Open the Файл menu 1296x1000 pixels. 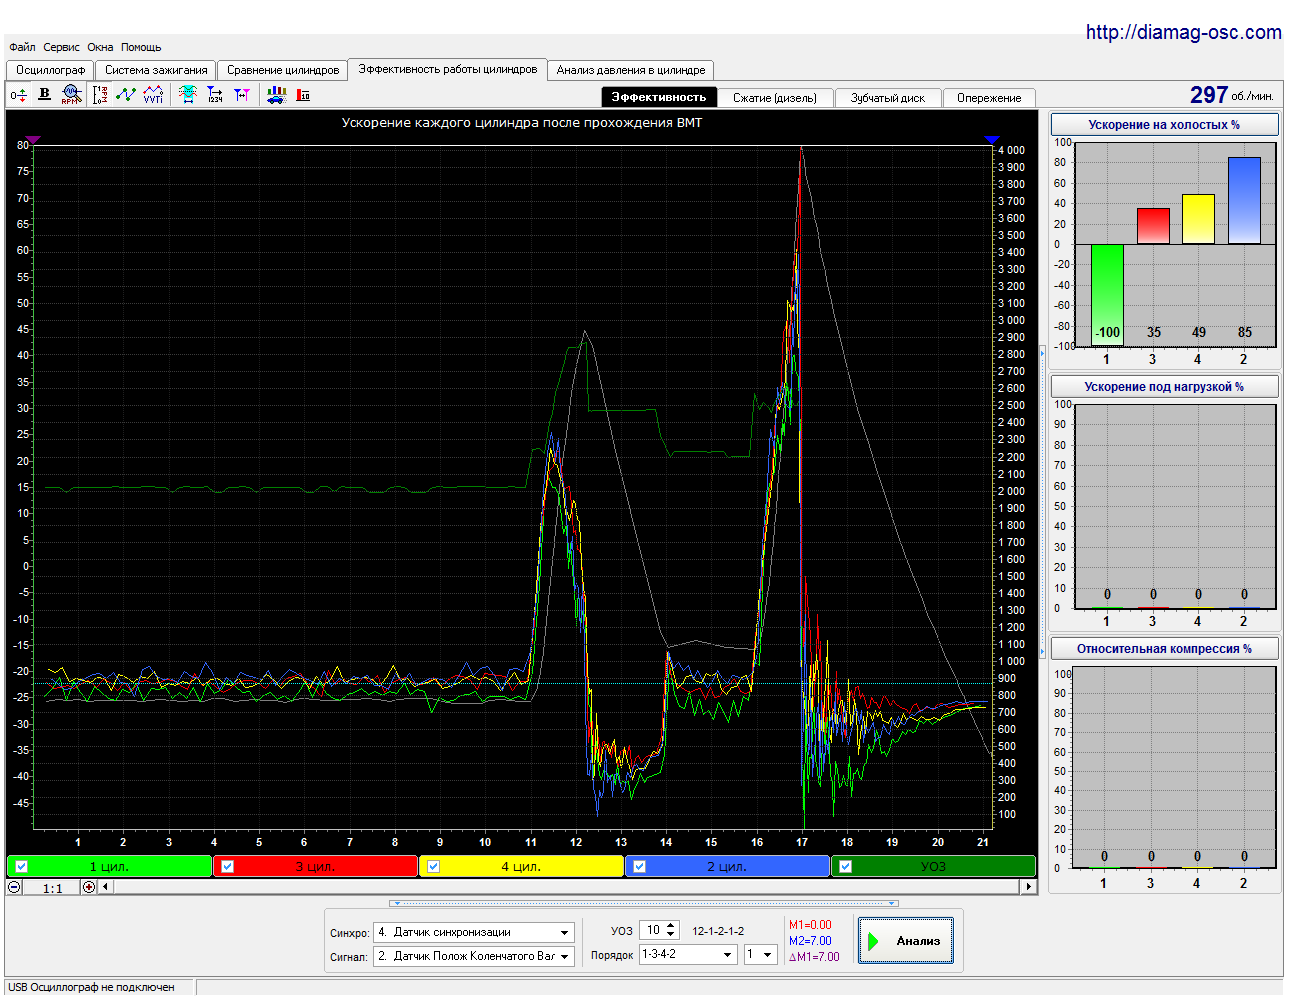point(22,47)
